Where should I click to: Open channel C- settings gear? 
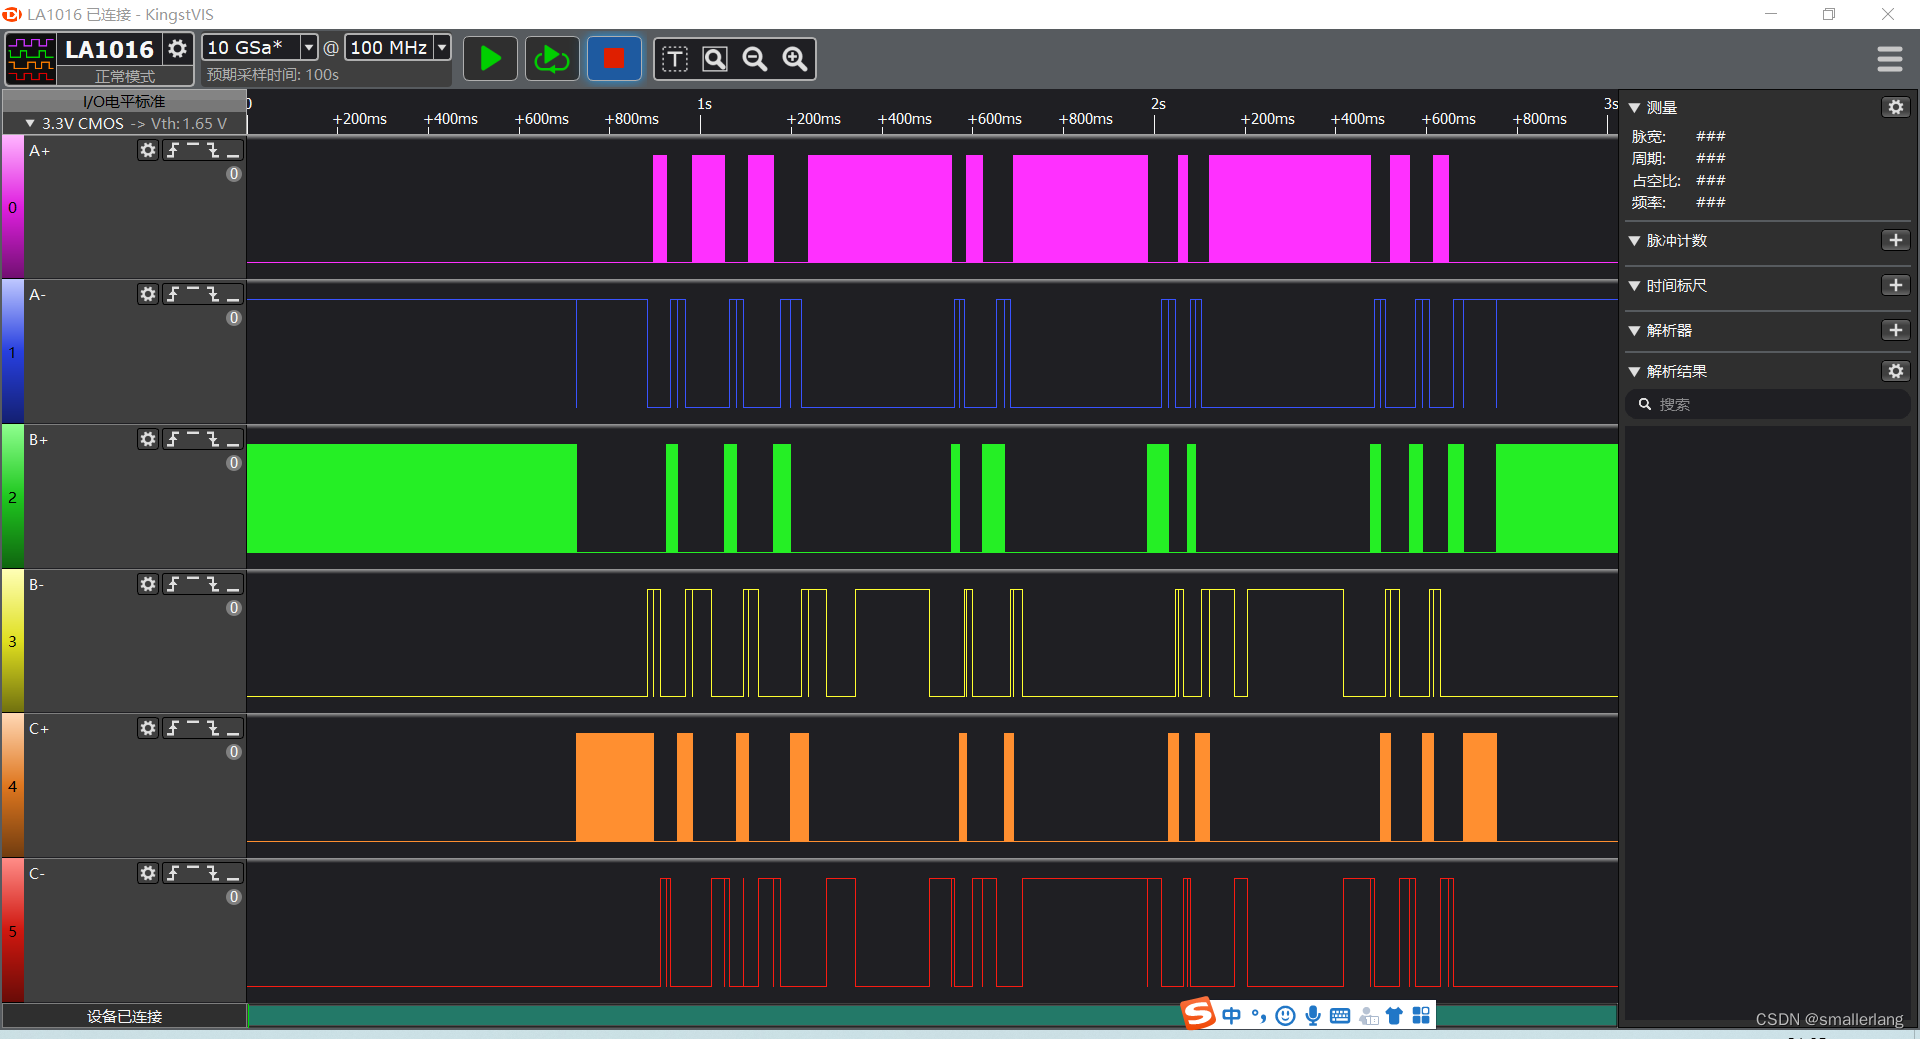[x=148, y=873]
